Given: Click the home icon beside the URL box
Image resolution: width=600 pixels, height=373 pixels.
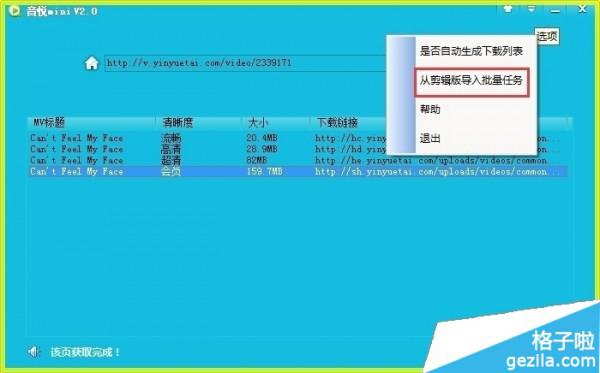Looking at the screenshot, I should click(x=91, y=63).
